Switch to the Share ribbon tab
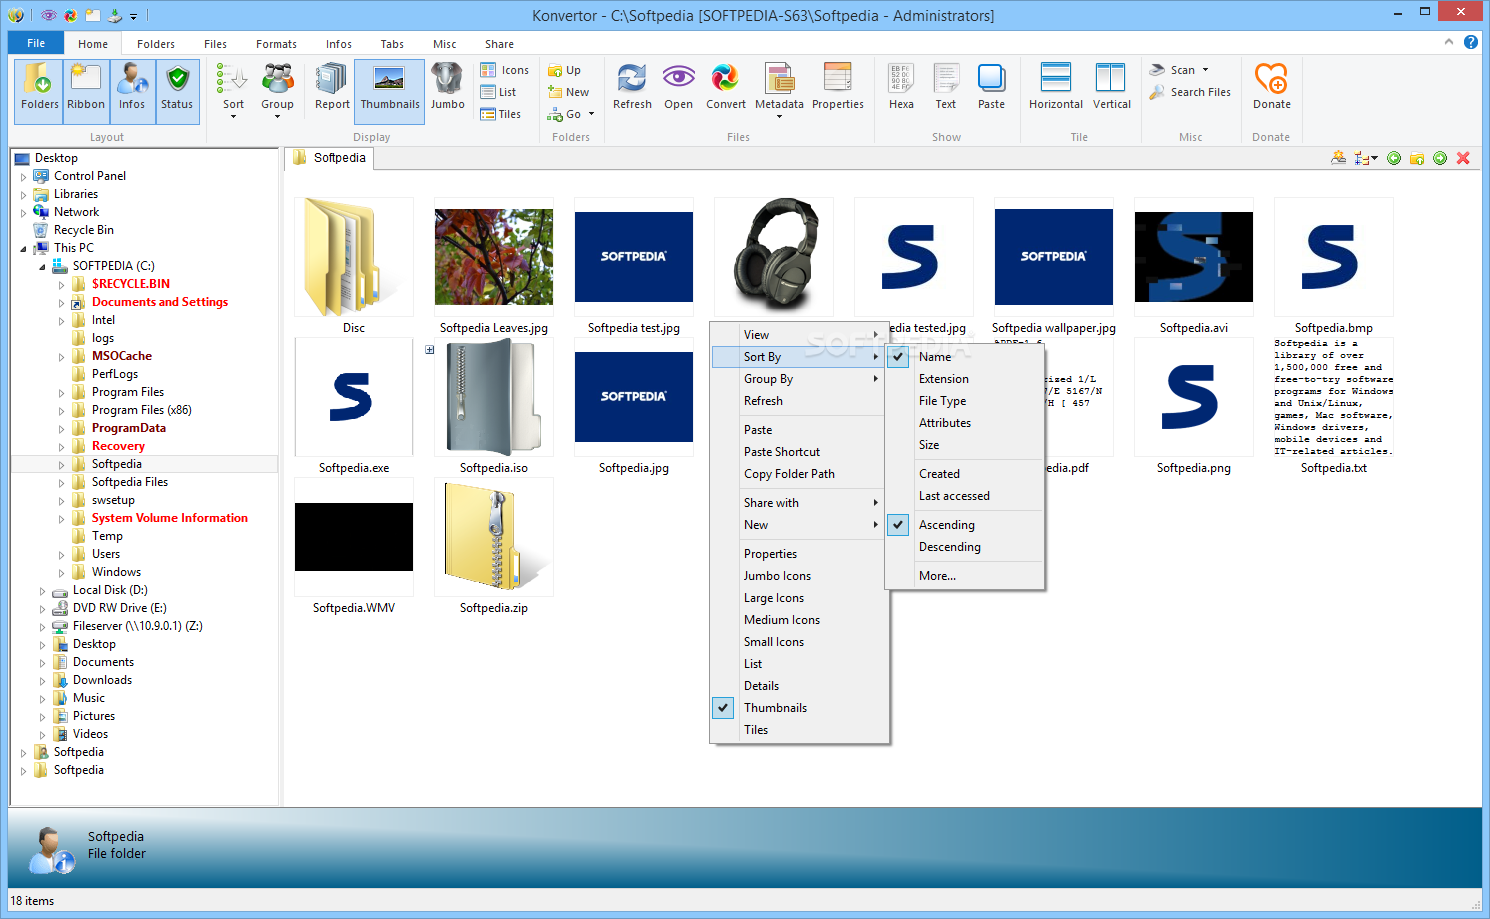The height and width of the screenshot is (919, 1490). pos(499,44)
